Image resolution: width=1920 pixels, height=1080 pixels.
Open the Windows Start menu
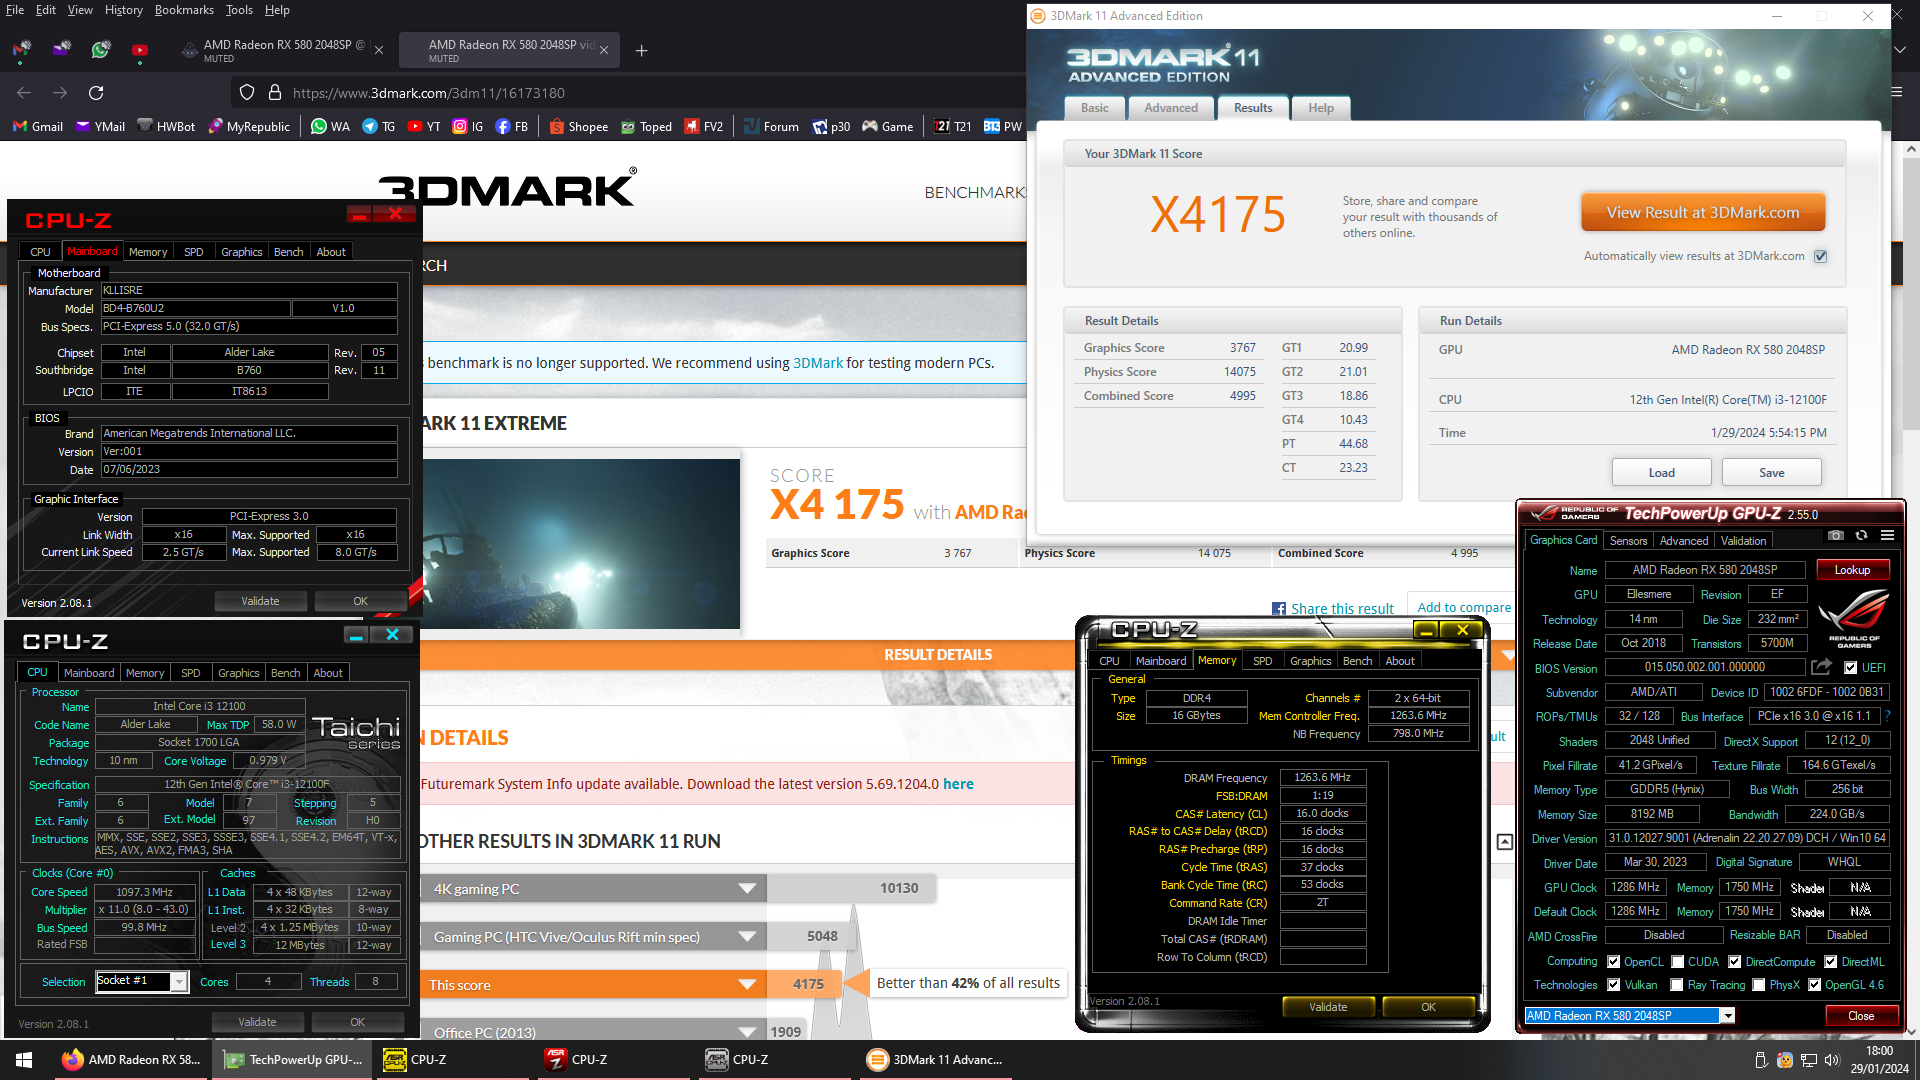click(x=24, y=1060)
